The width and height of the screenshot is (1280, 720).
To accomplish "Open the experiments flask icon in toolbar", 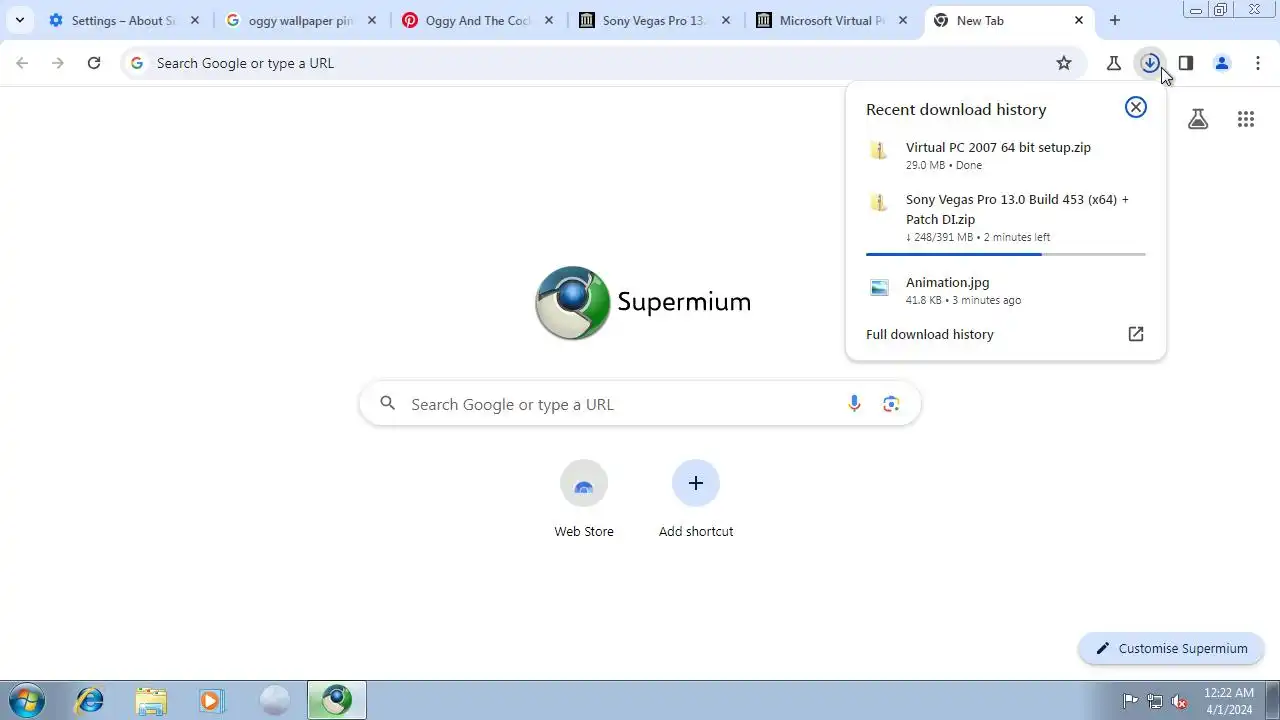I will (x=1114, y=63).
